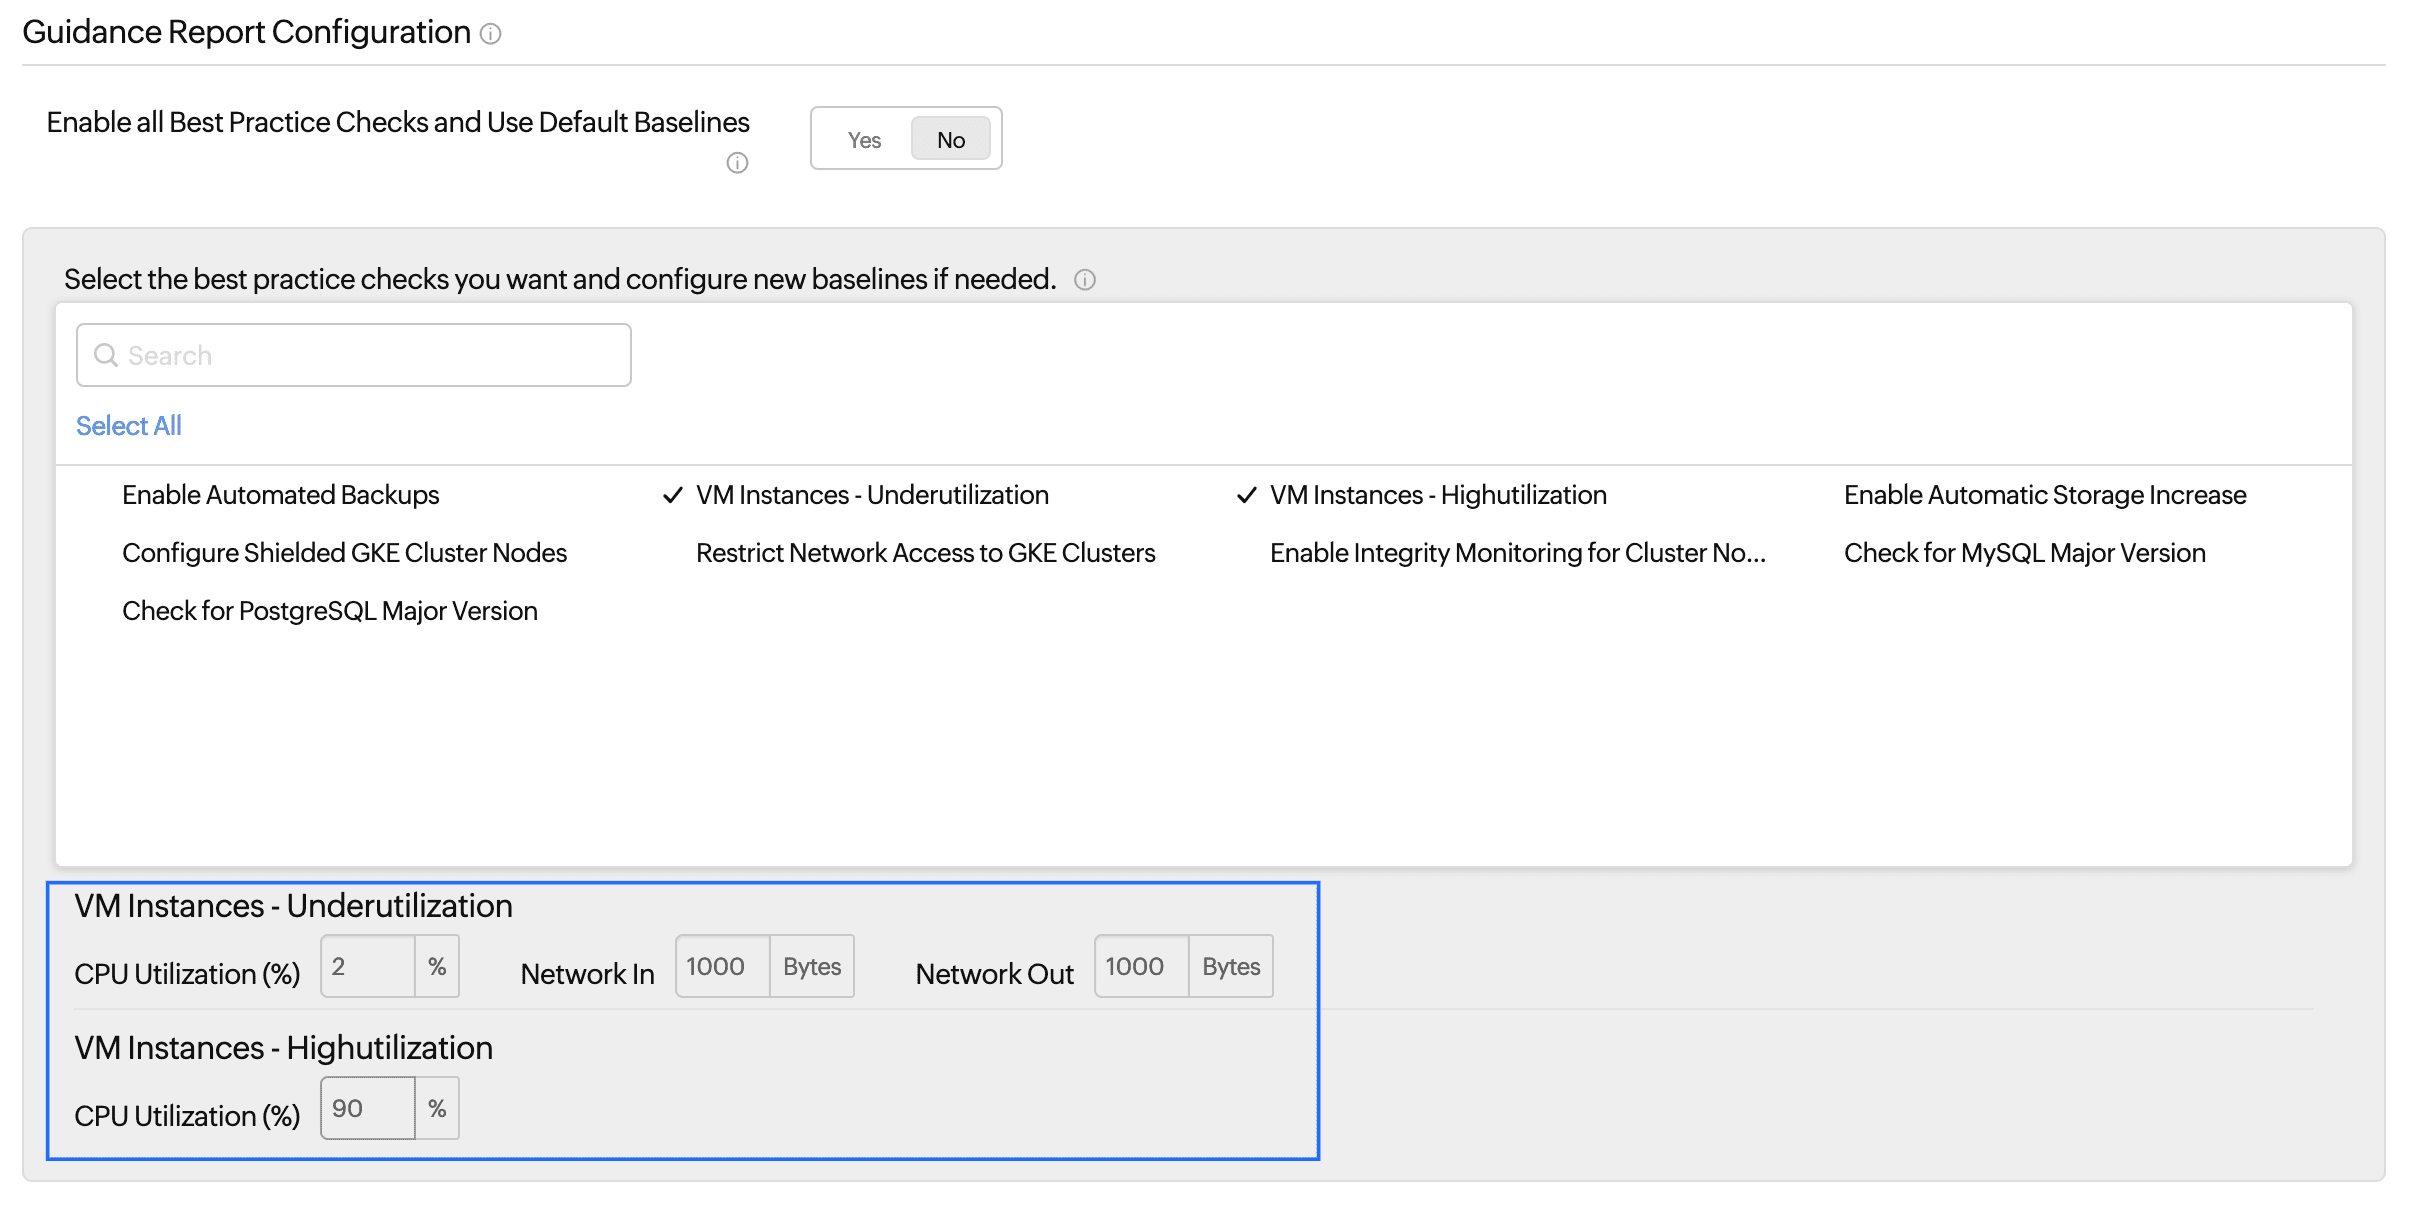Select Enable Automated Backups check

click(x=280, y=495)
